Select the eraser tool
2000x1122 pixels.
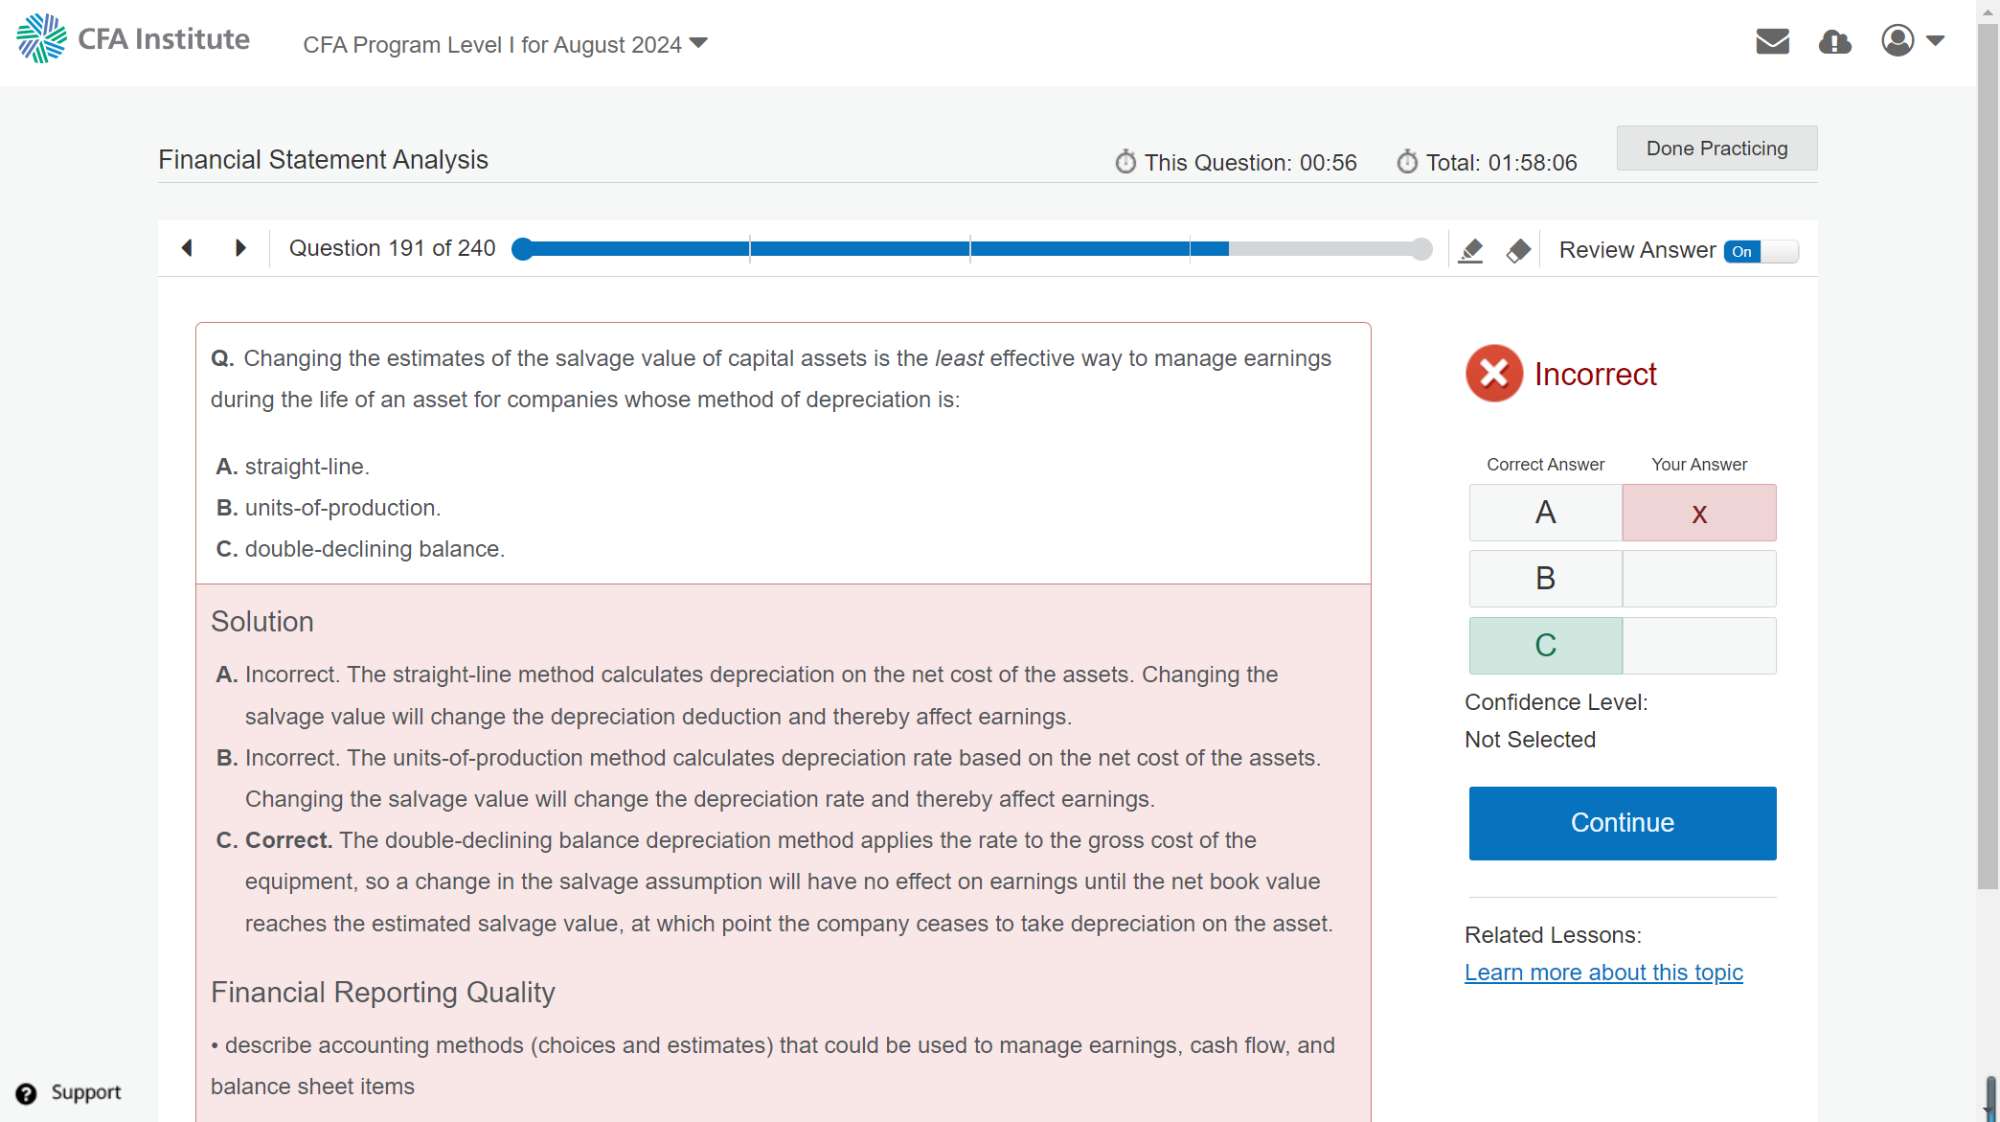[x=1518, y=250]
